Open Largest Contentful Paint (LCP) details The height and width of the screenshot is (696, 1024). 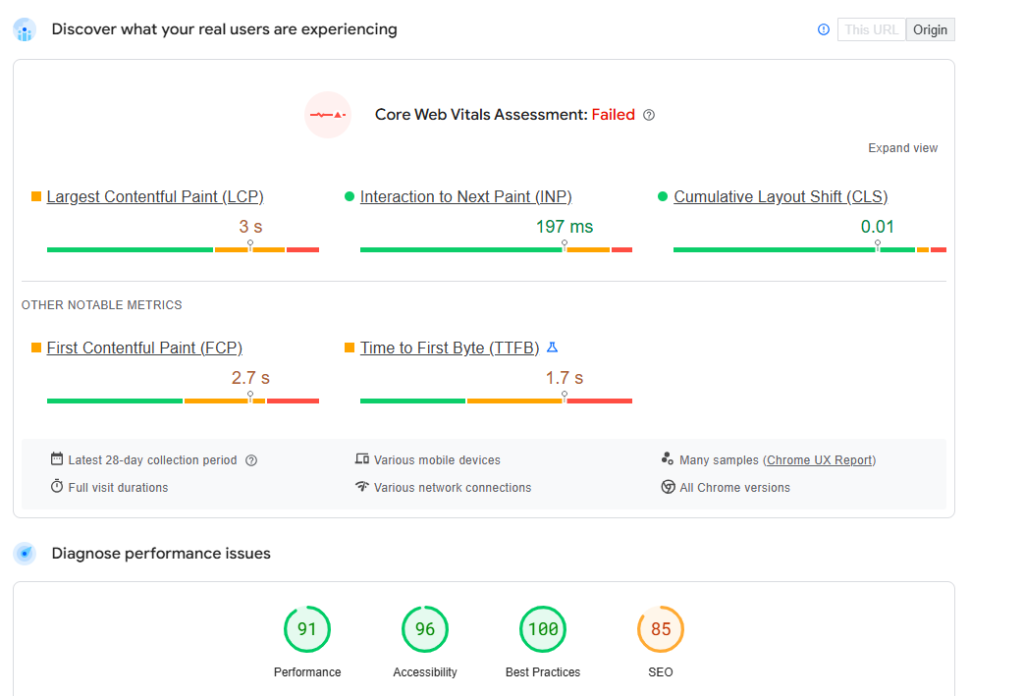155,197
